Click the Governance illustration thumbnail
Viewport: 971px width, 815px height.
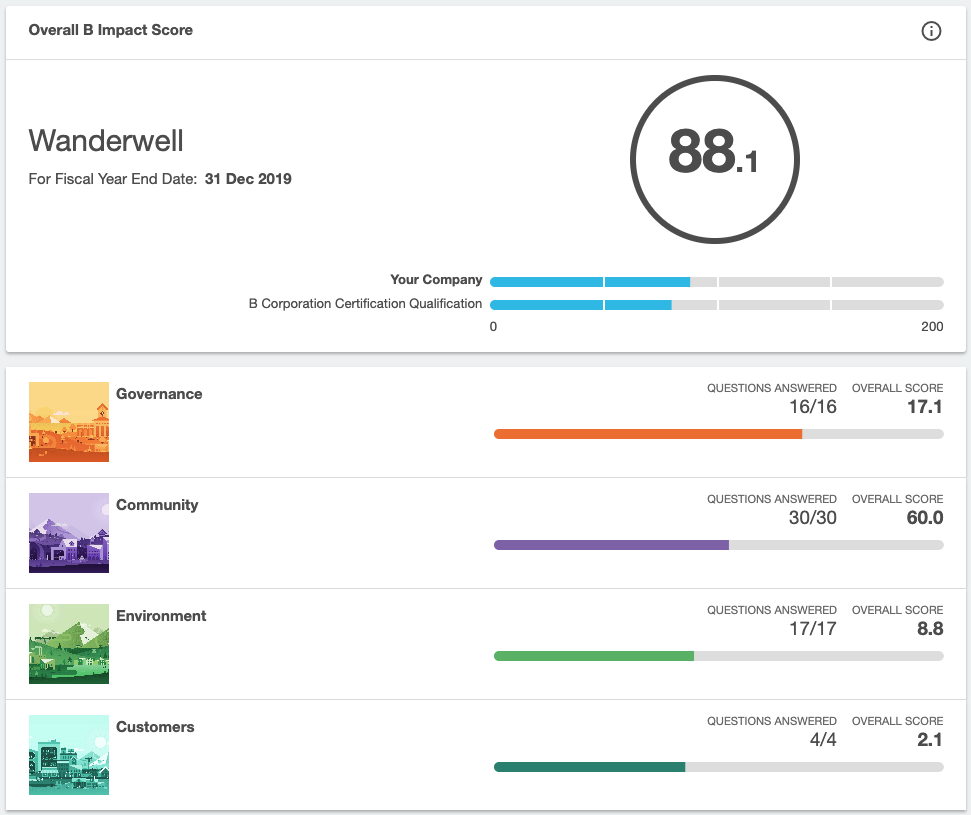pyautogui.click(x=69, y=422)
